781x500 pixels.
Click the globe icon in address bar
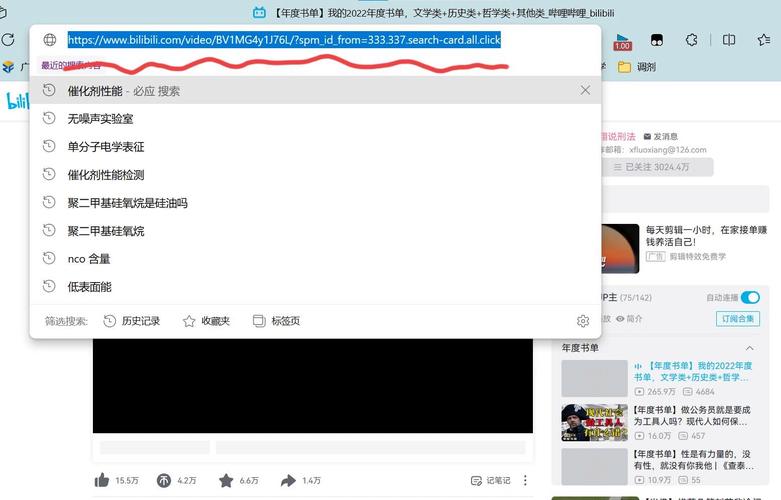click(50, 39)
